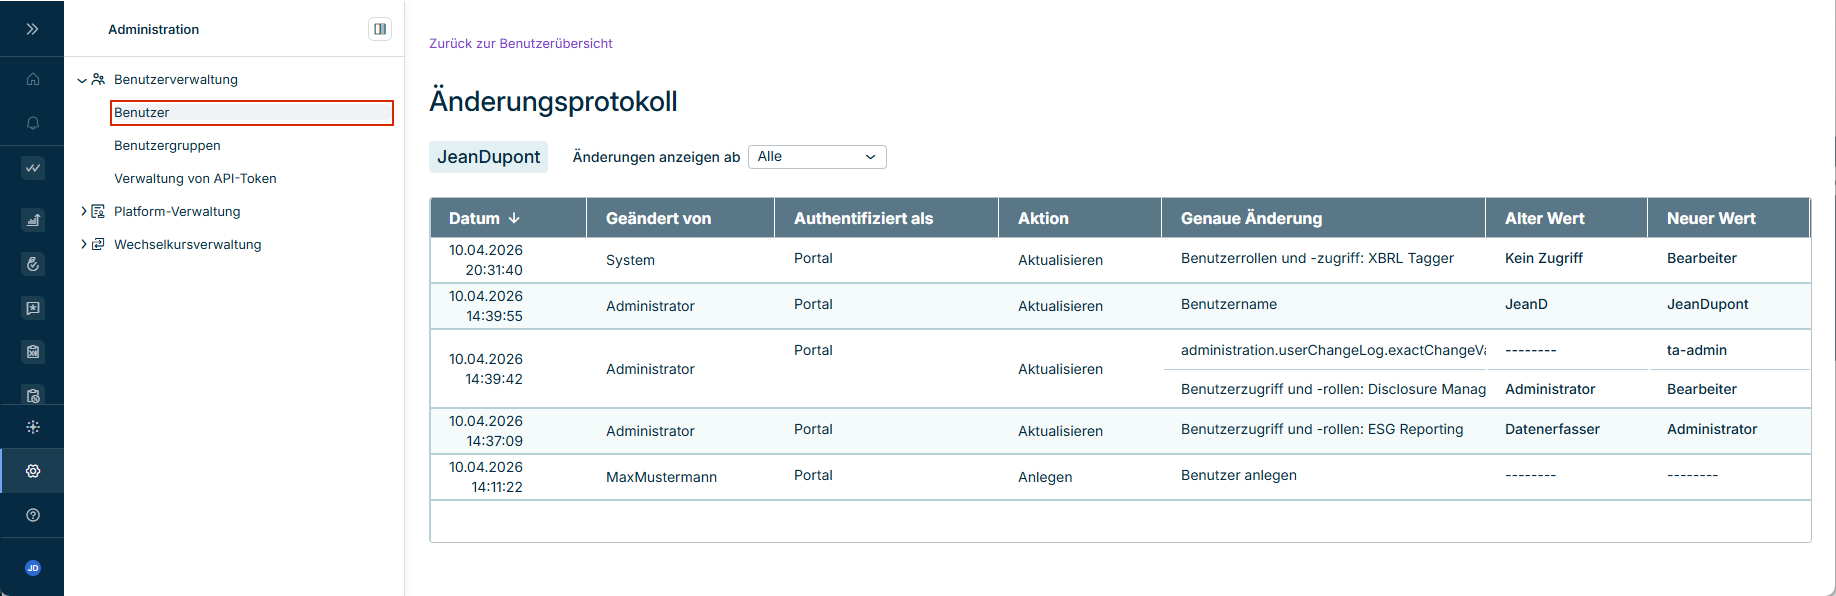Click the checkmark icon in sidebar
This screenshot has width=1836, height=596.
[33, 168]
